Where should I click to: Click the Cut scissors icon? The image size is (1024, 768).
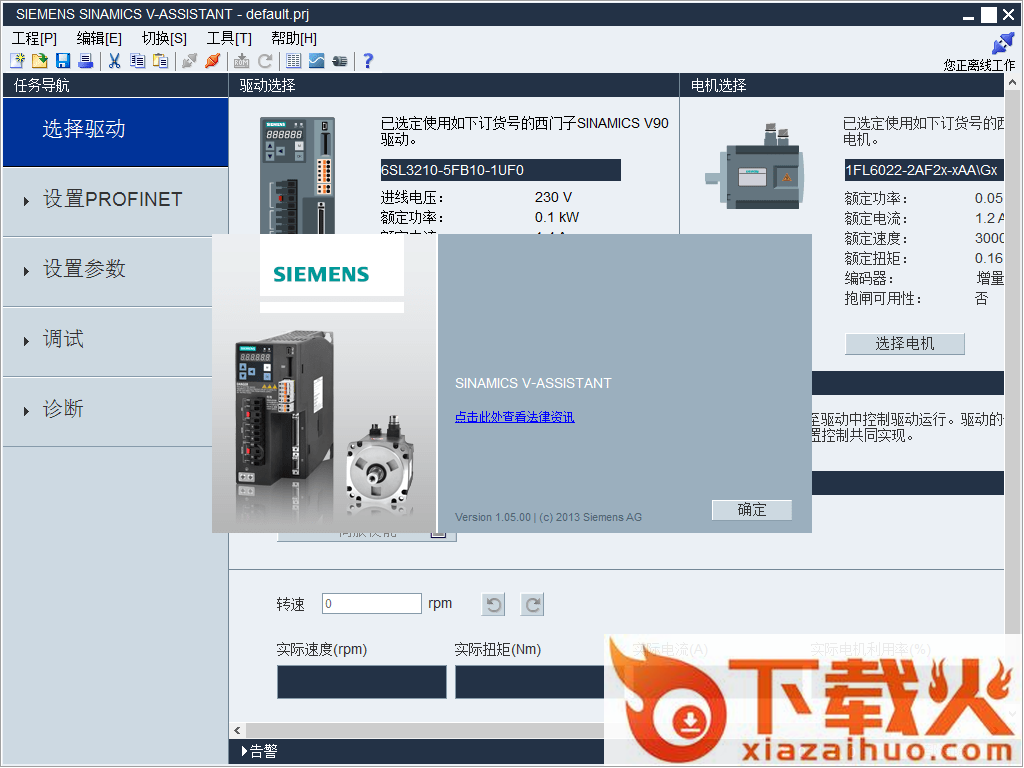tap(115, 61)
